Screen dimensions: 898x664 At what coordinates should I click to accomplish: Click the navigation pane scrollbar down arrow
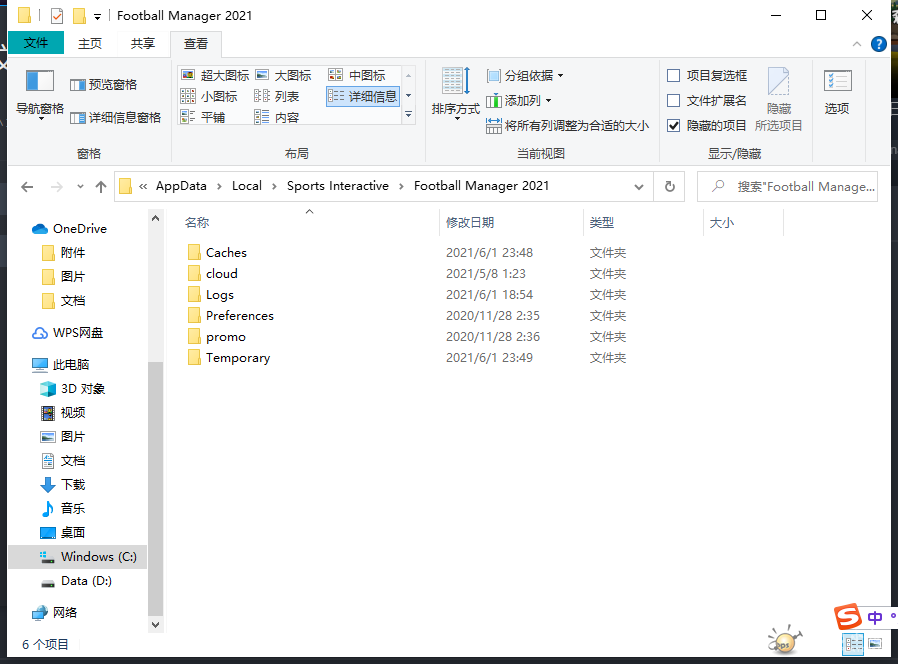pos(155,624)
